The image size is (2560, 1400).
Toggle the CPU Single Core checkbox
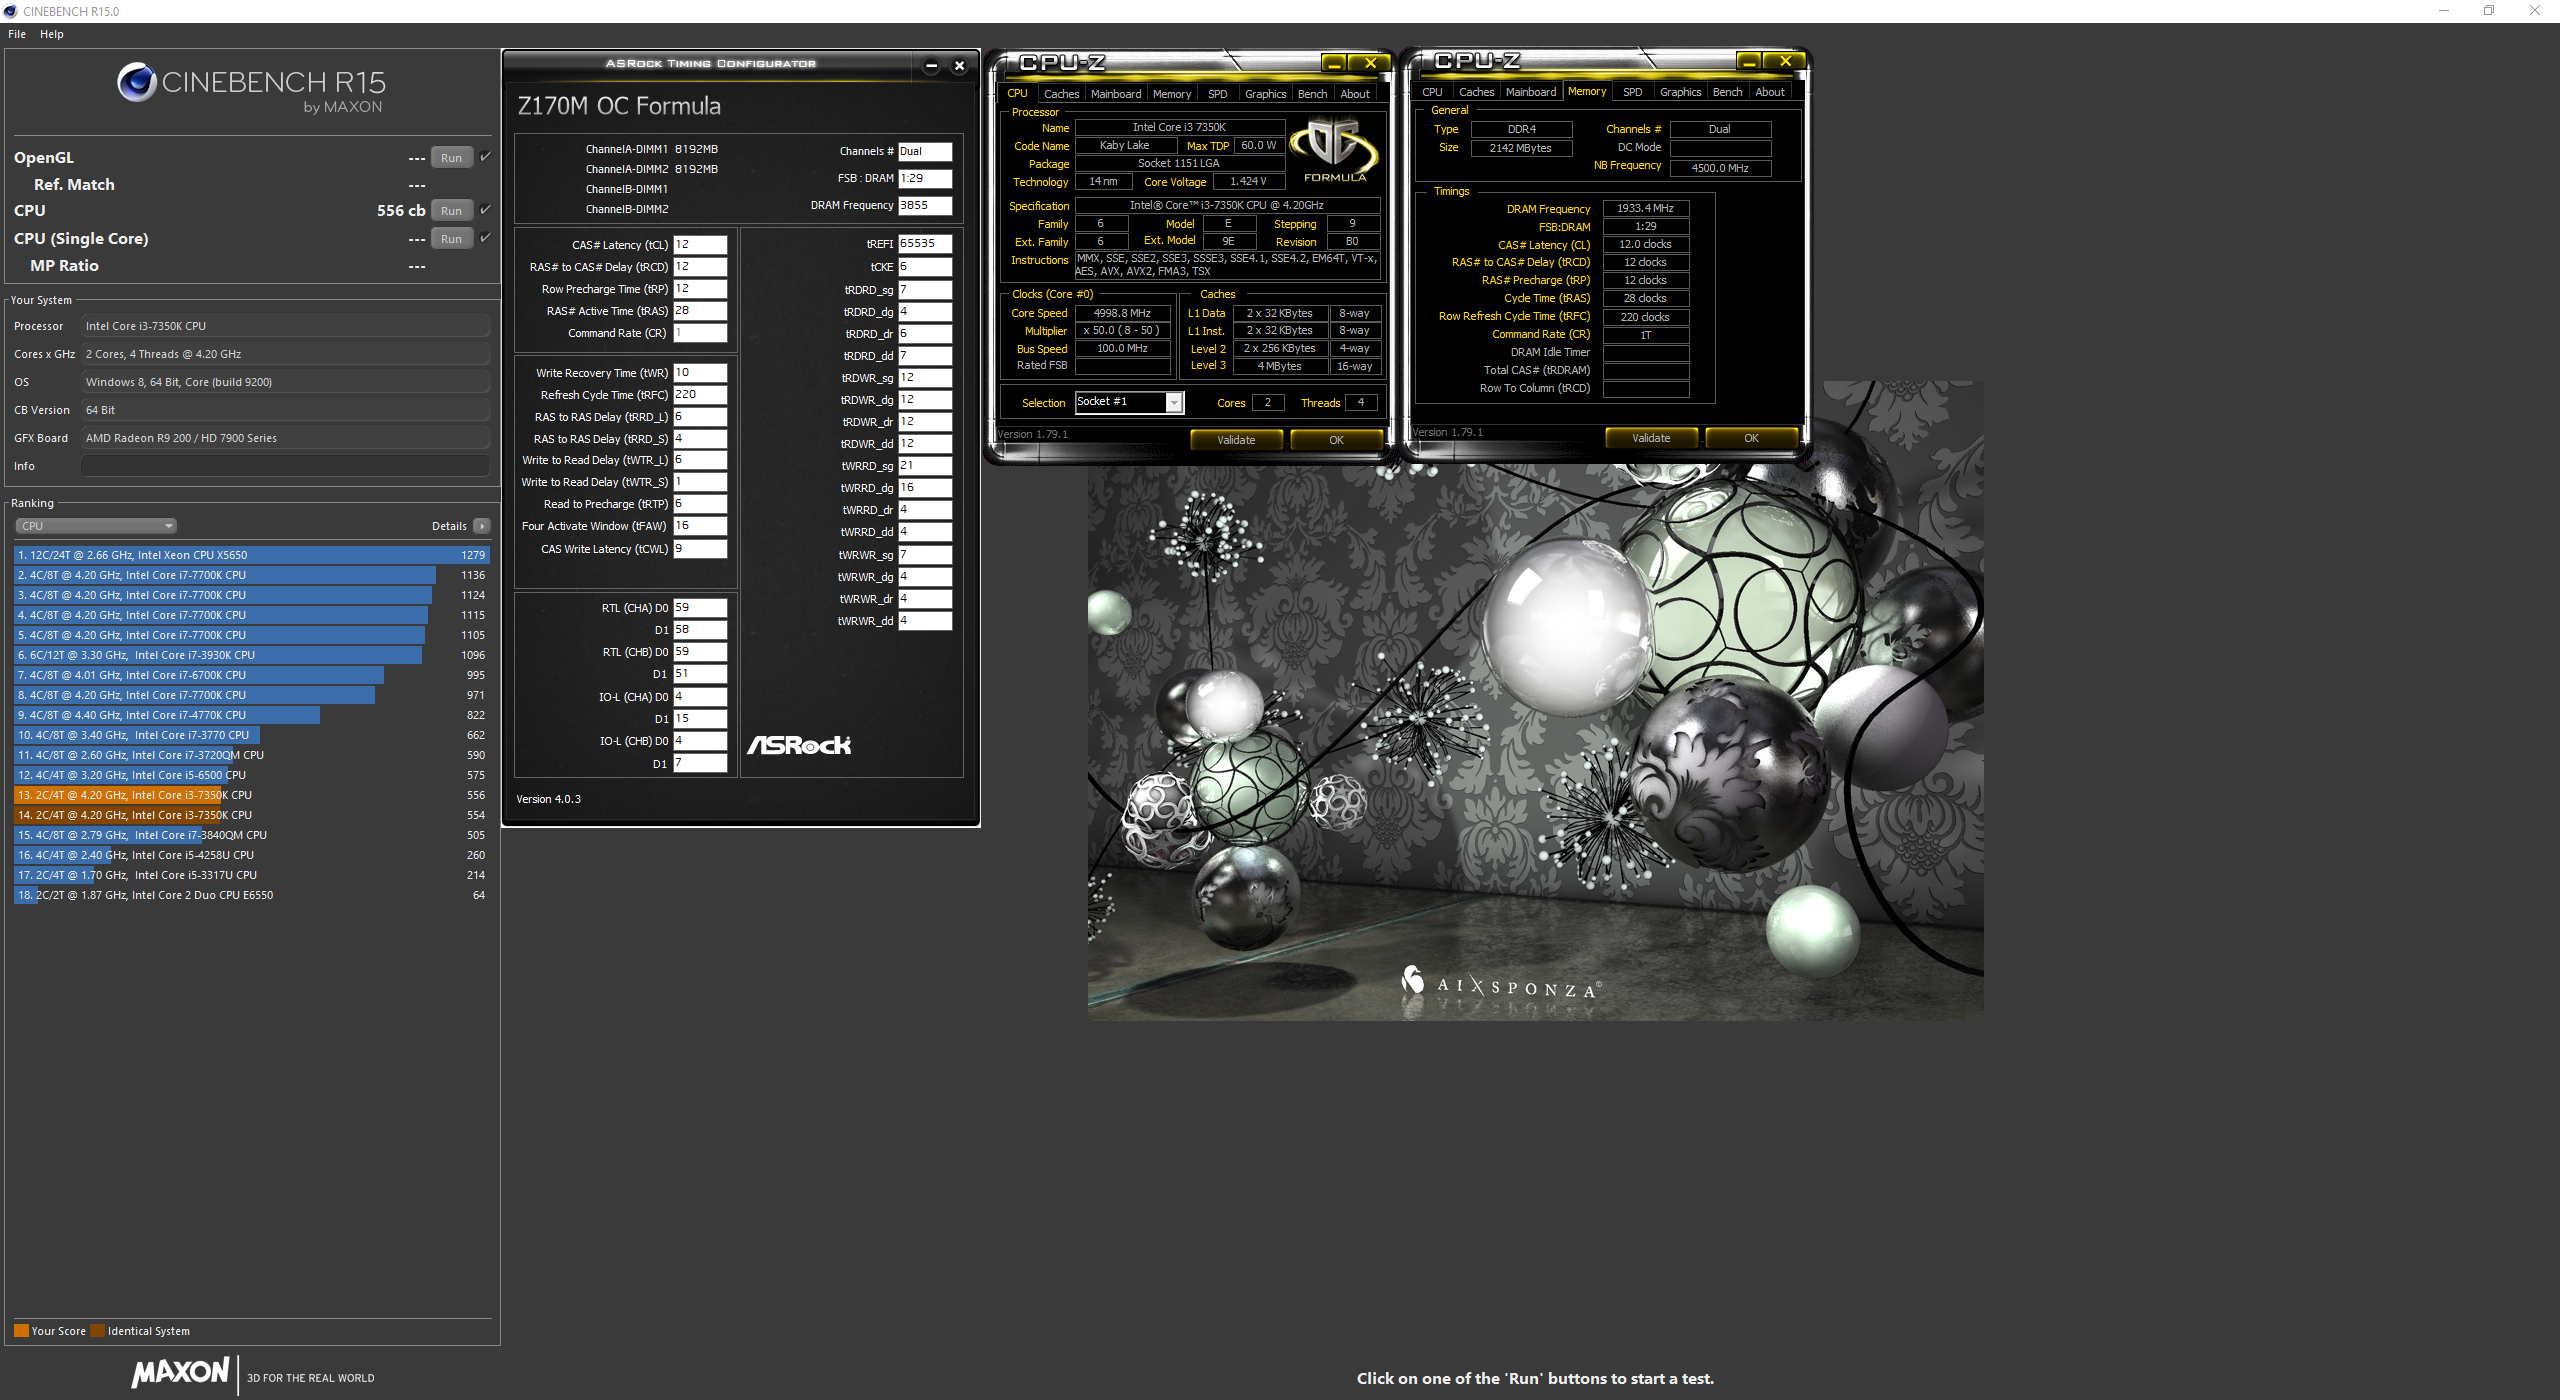(485, 238)
